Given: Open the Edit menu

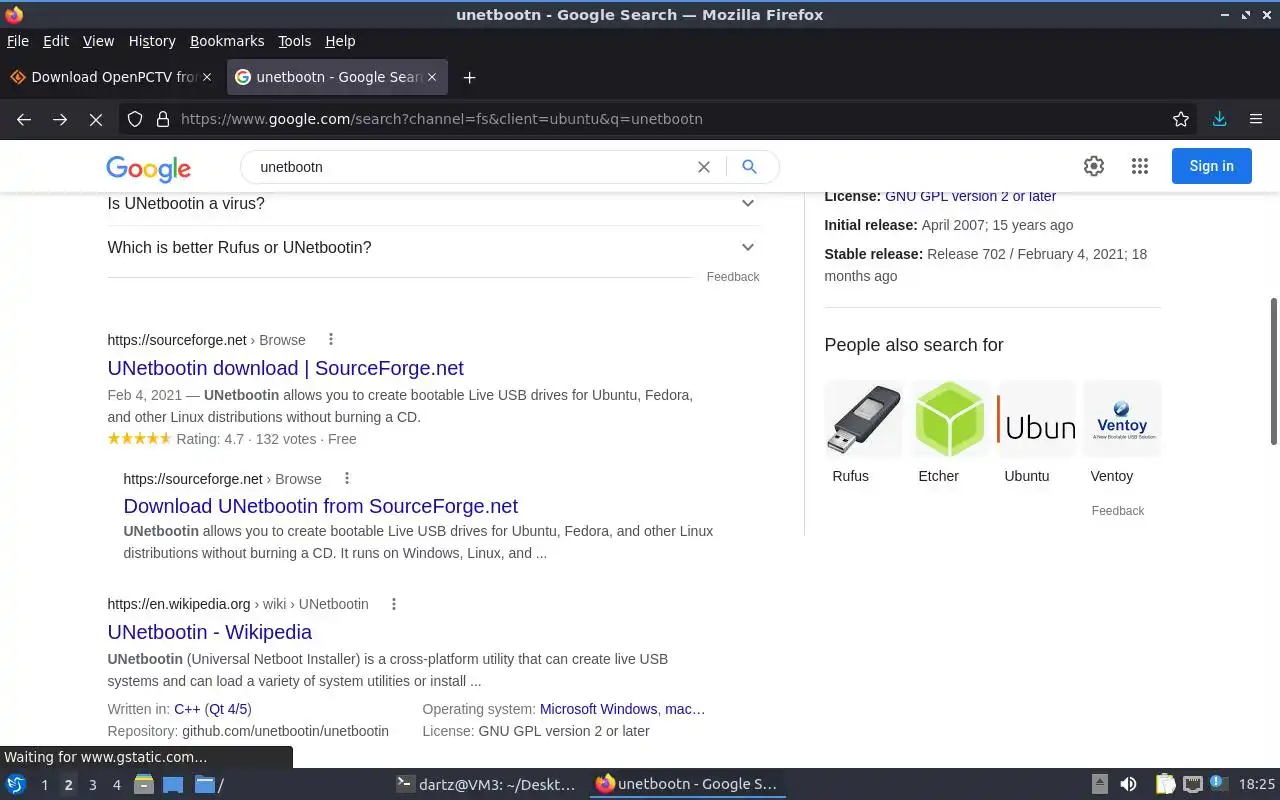Looking at the screenshot, I should (56, 41).
